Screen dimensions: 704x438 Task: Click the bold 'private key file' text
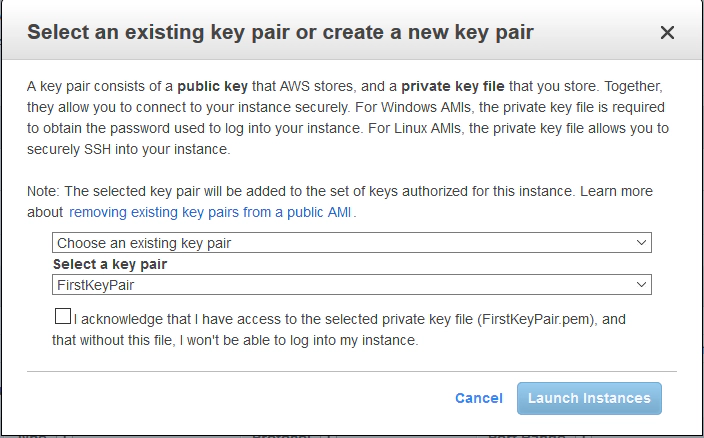pyautogui.click(x=456, y=88)
